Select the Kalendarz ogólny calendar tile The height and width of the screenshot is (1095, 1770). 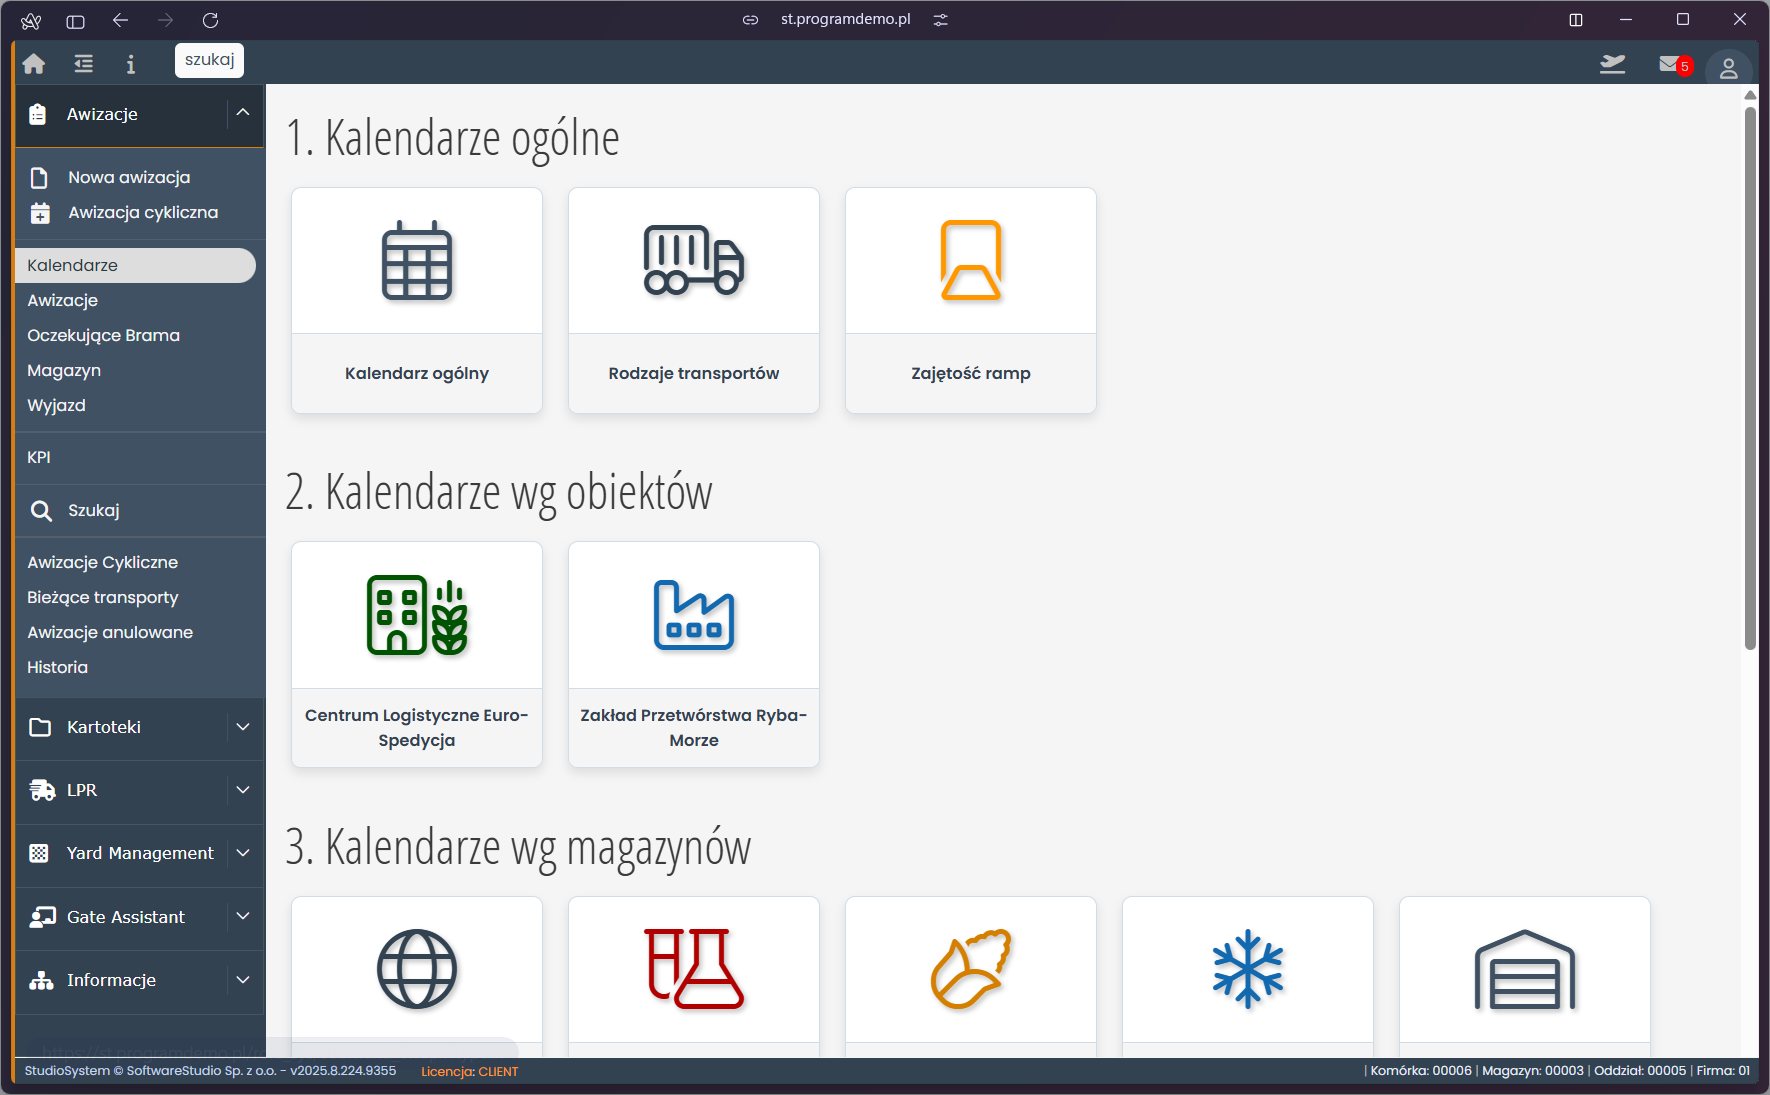coord(416,300)
